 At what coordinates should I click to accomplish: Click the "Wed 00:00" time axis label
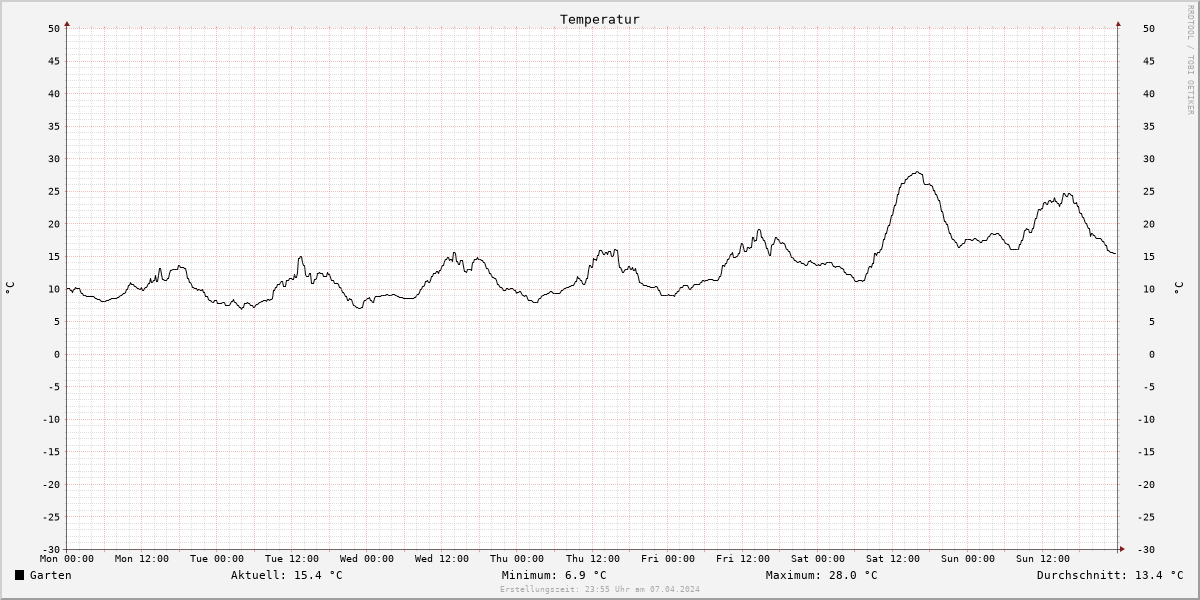click(x=367, y=559)
